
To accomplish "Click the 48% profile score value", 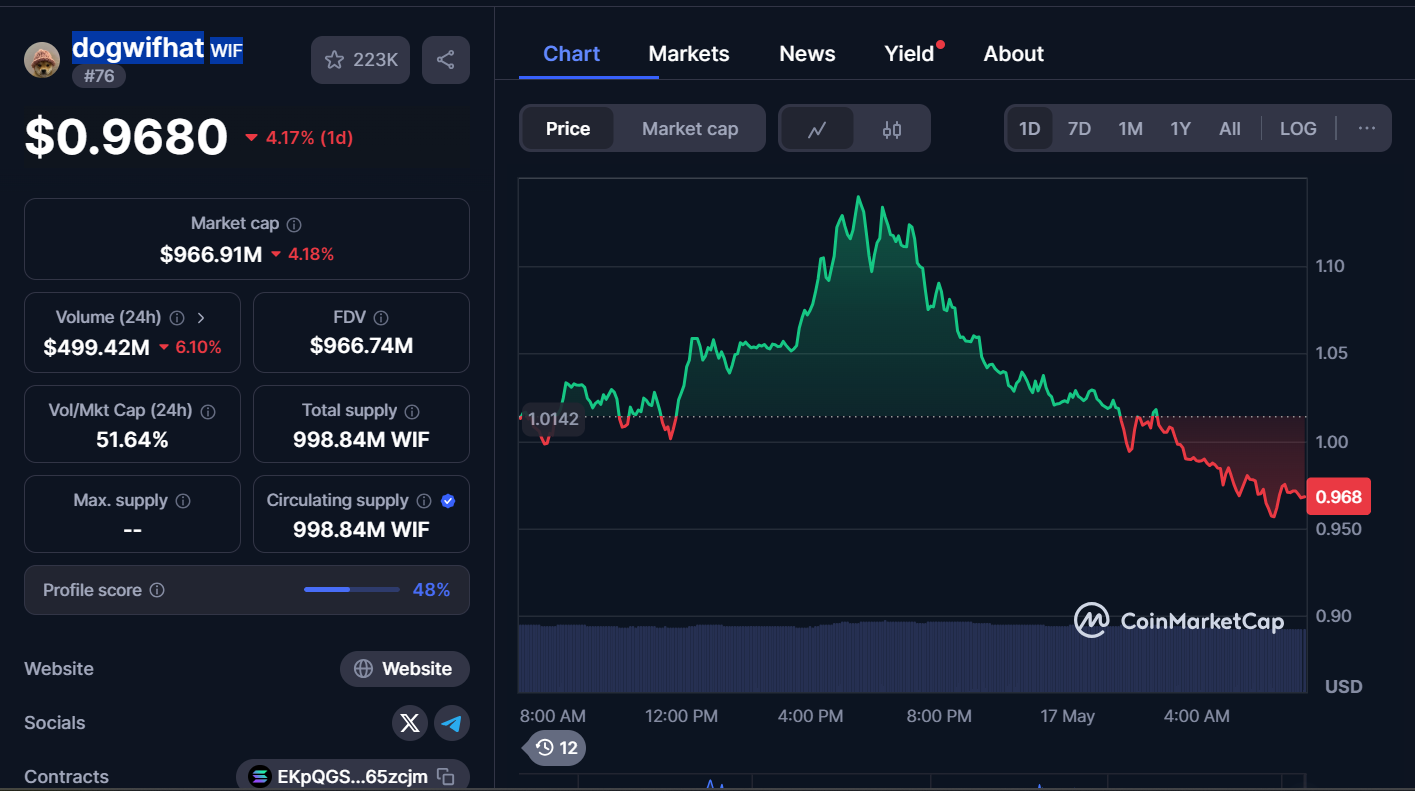I will coord(431,590).
